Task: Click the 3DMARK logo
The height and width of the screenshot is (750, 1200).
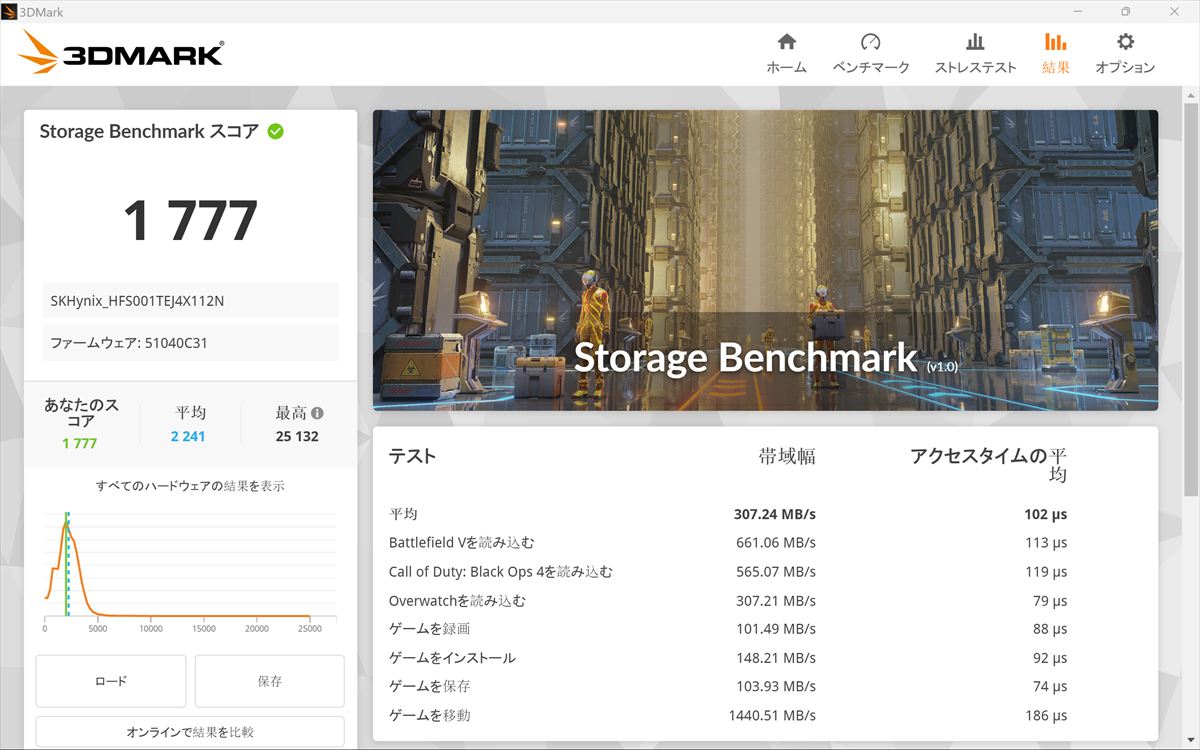Action: click(120, 52)
